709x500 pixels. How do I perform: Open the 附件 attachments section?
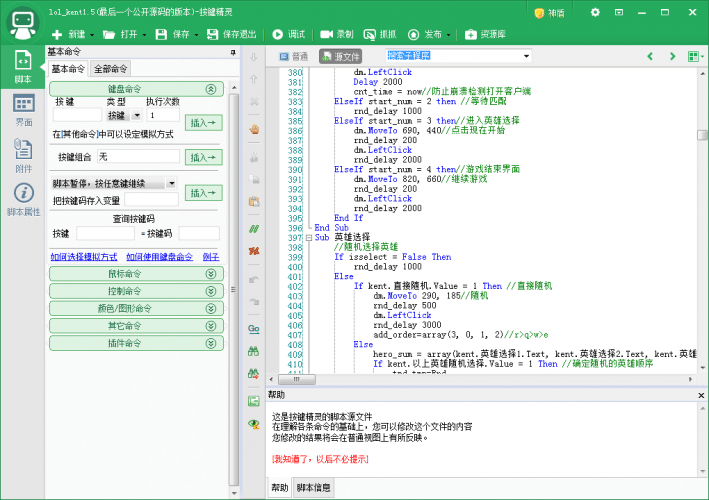pyautogui.click(x=24, y=156)
